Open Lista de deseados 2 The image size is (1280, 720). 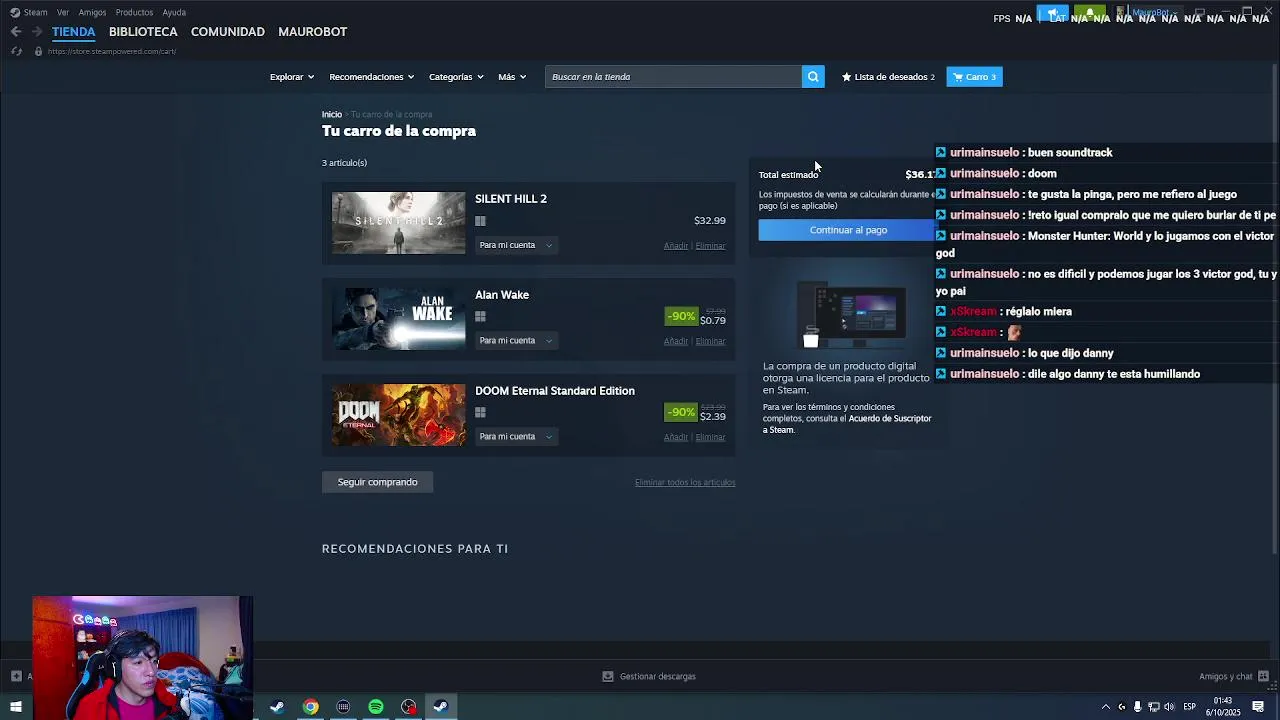point(888,77)
